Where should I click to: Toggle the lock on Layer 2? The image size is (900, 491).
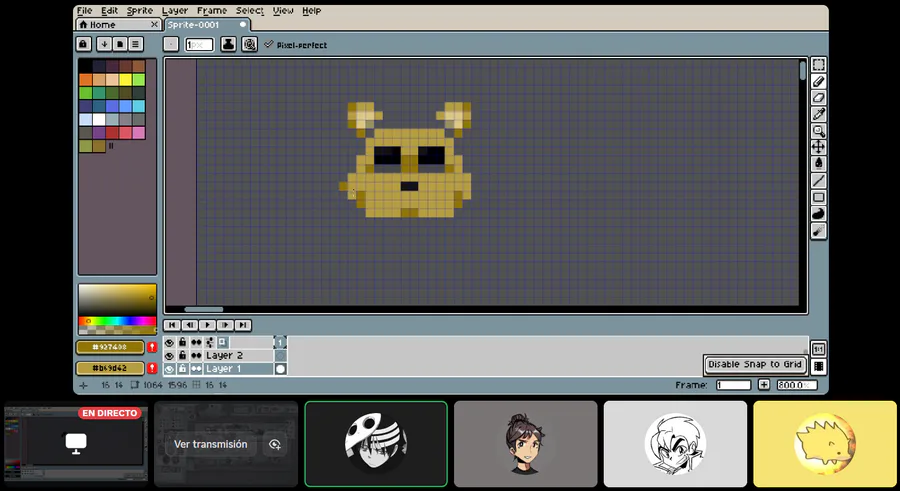pos(183,355)
